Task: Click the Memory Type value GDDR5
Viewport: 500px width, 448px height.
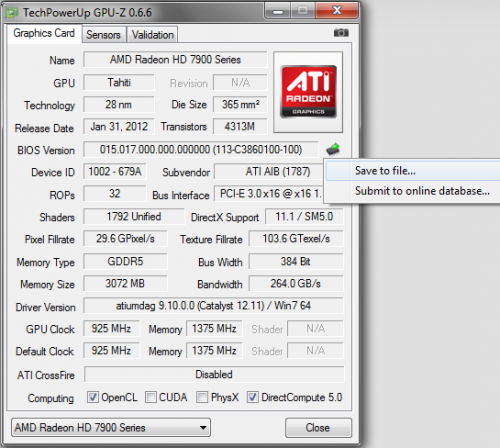Action: pyautogui.click(x=125, y=261)
